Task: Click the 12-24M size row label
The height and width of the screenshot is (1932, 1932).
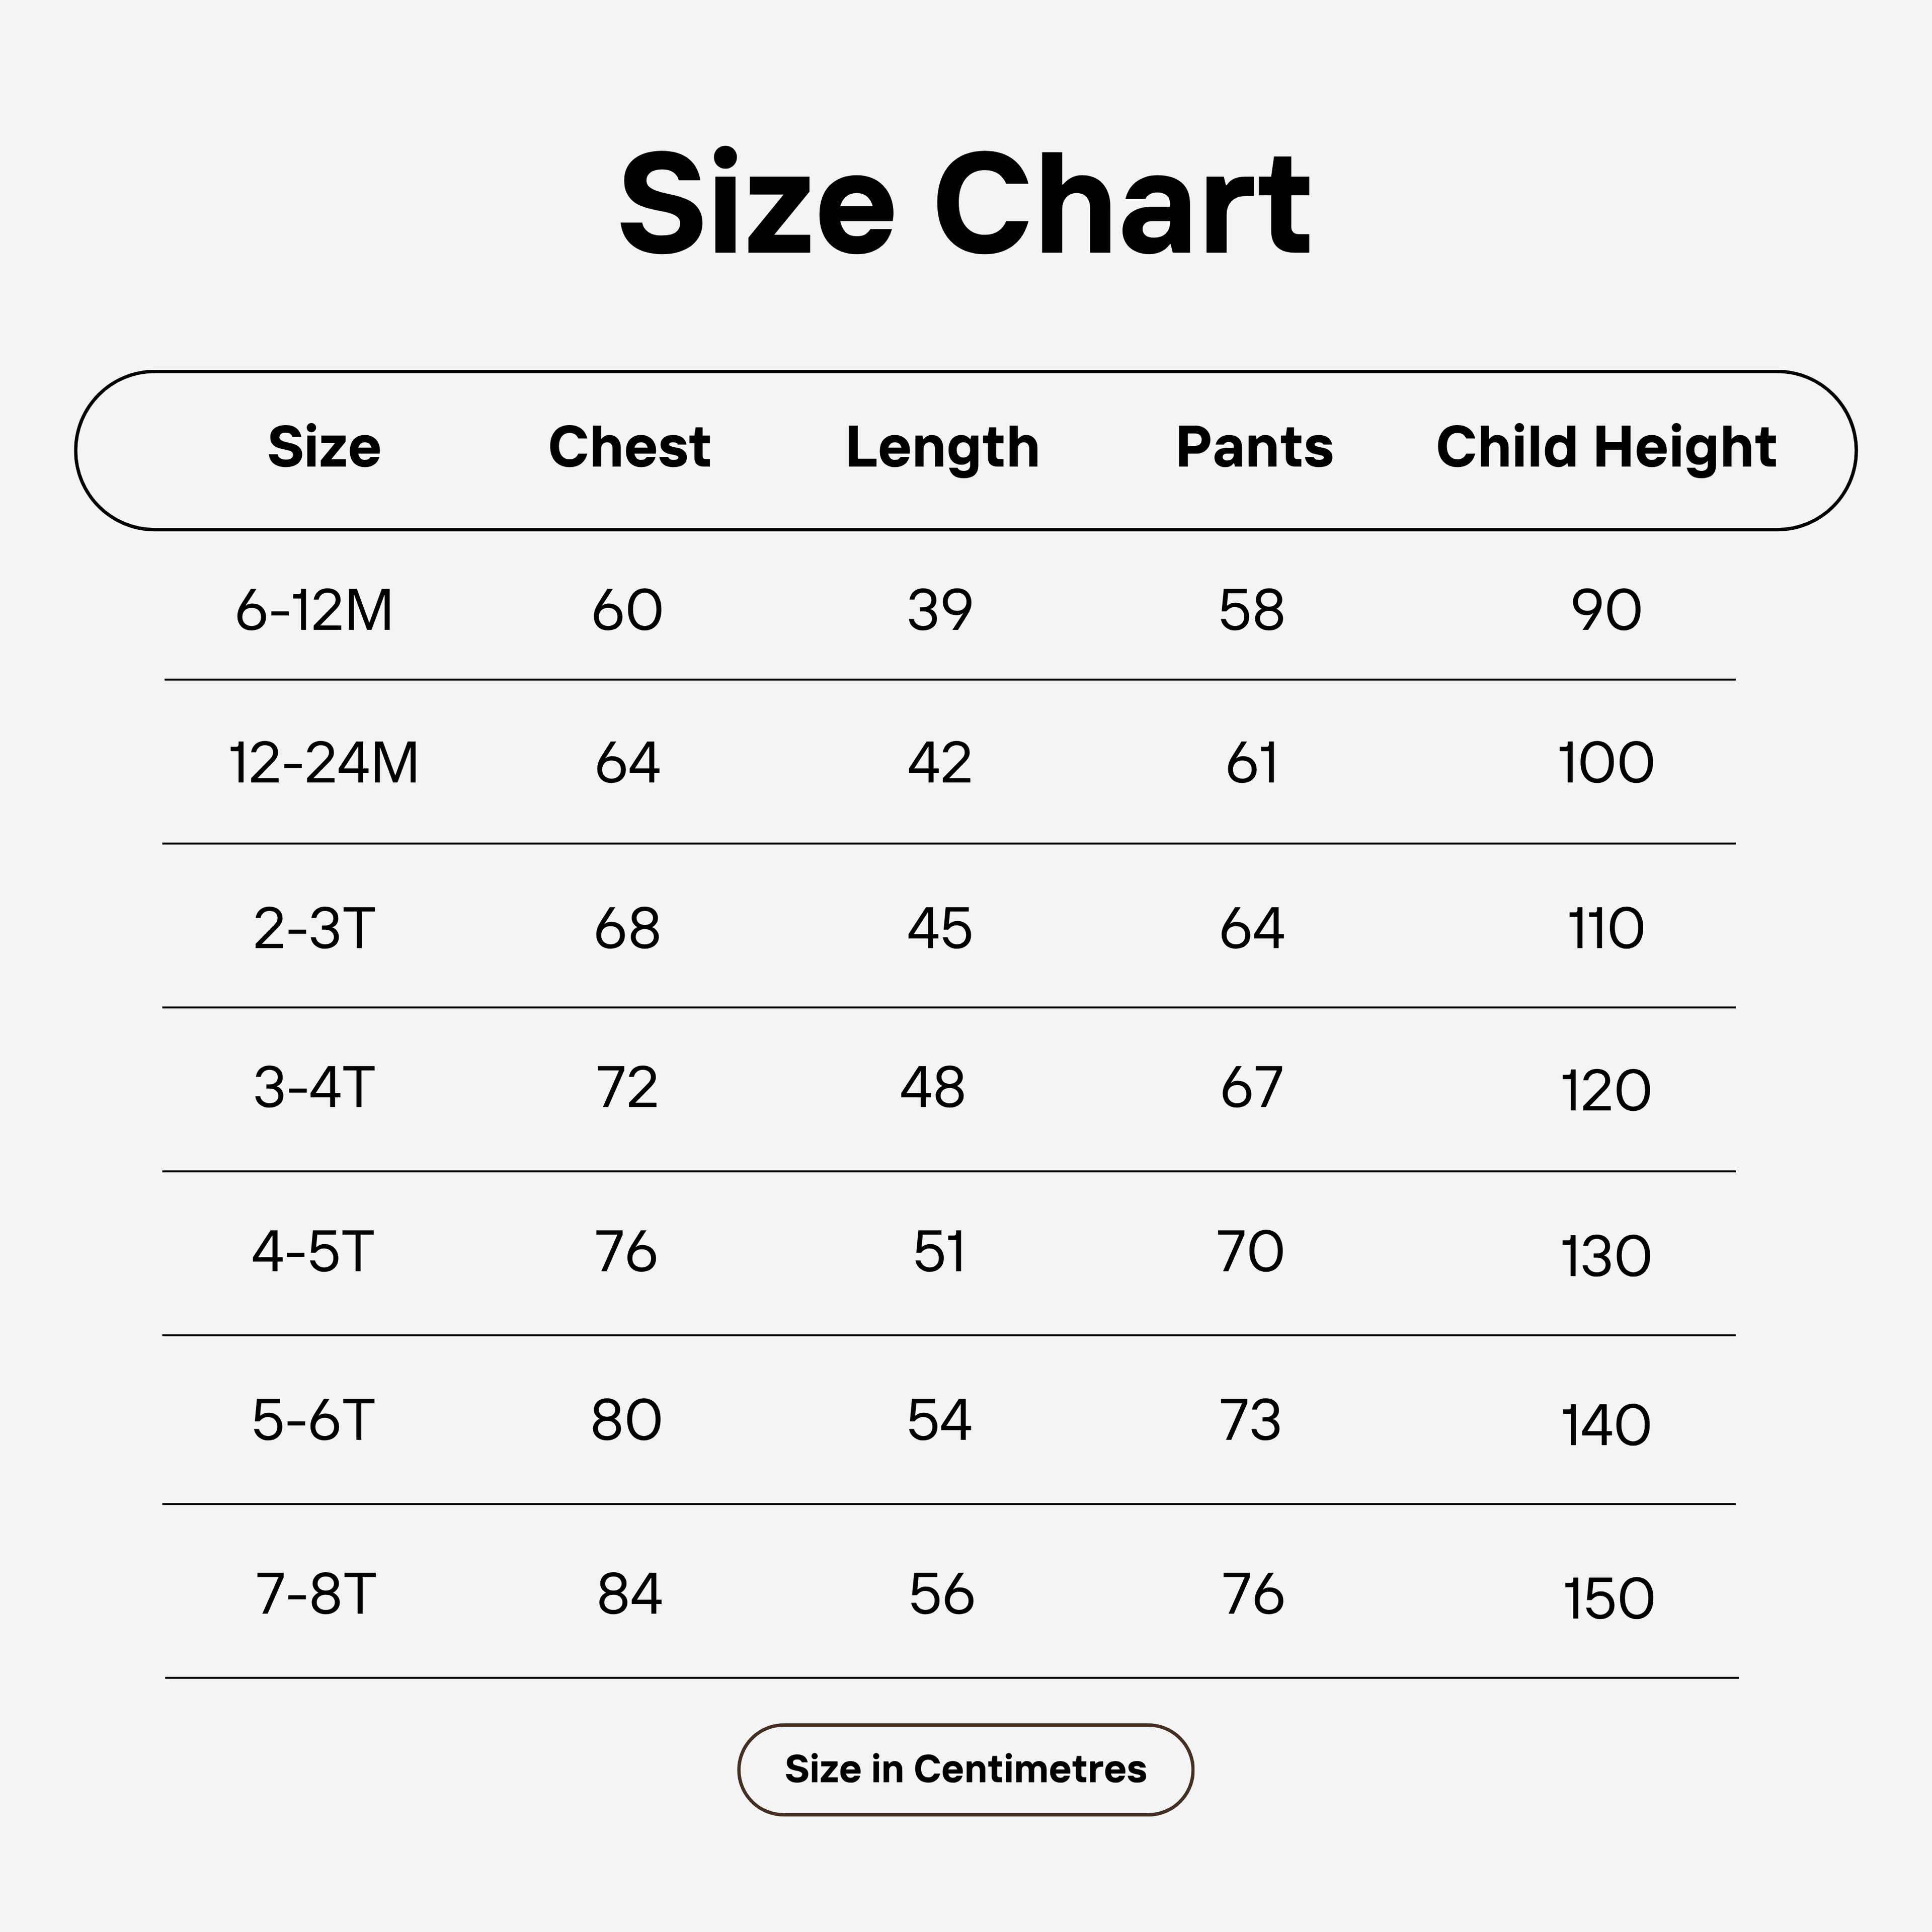Action: [x=323, y=763]
